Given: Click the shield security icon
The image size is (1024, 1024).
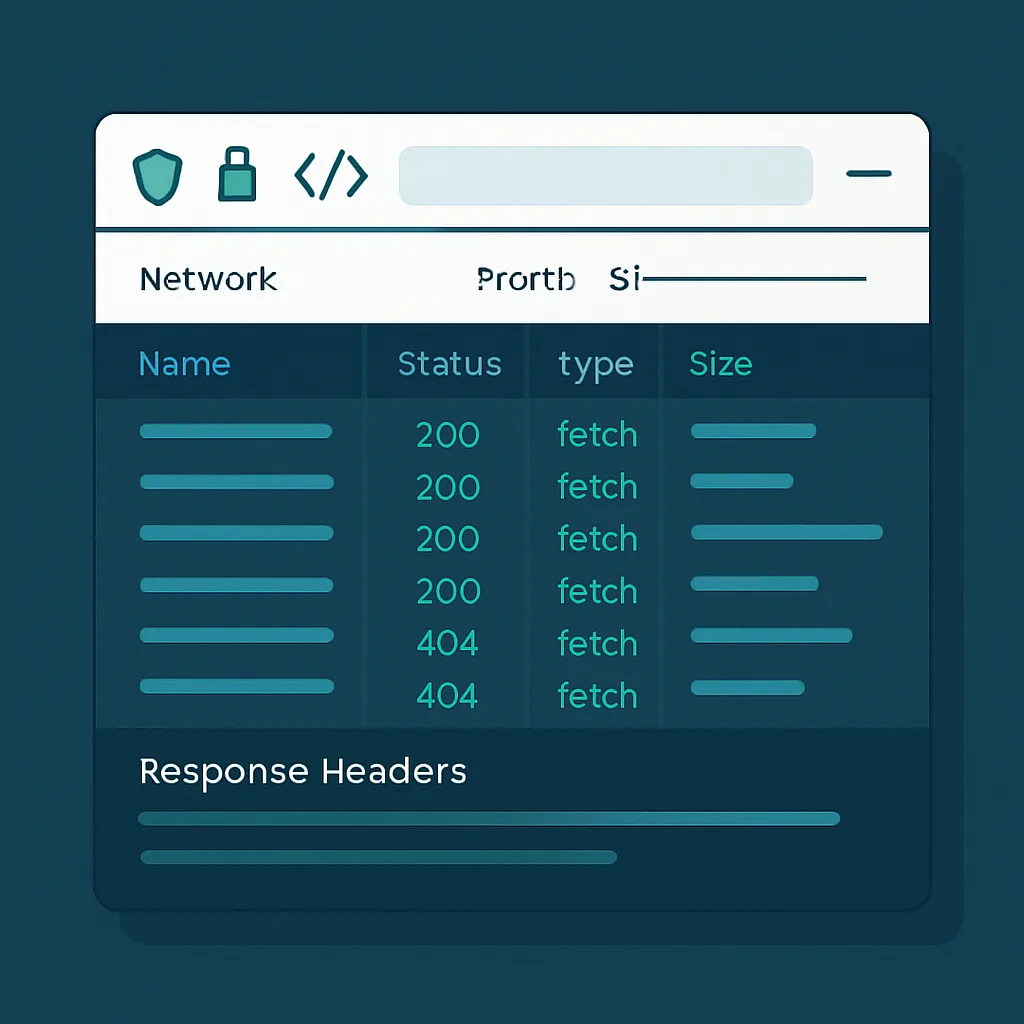Looking at the screenshot, I should (157, 177).
